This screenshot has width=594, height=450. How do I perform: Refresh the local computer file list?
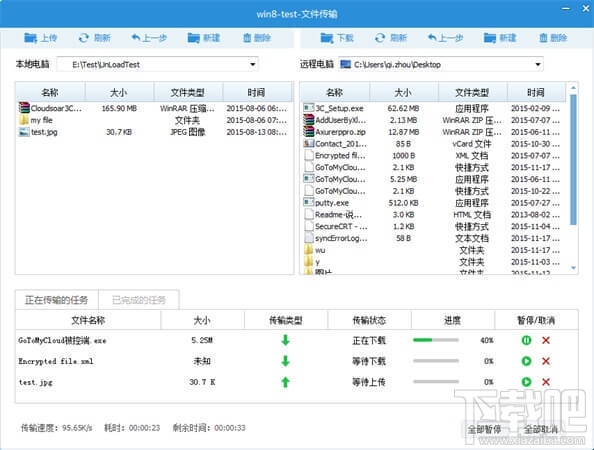click(x=94, y=38)
